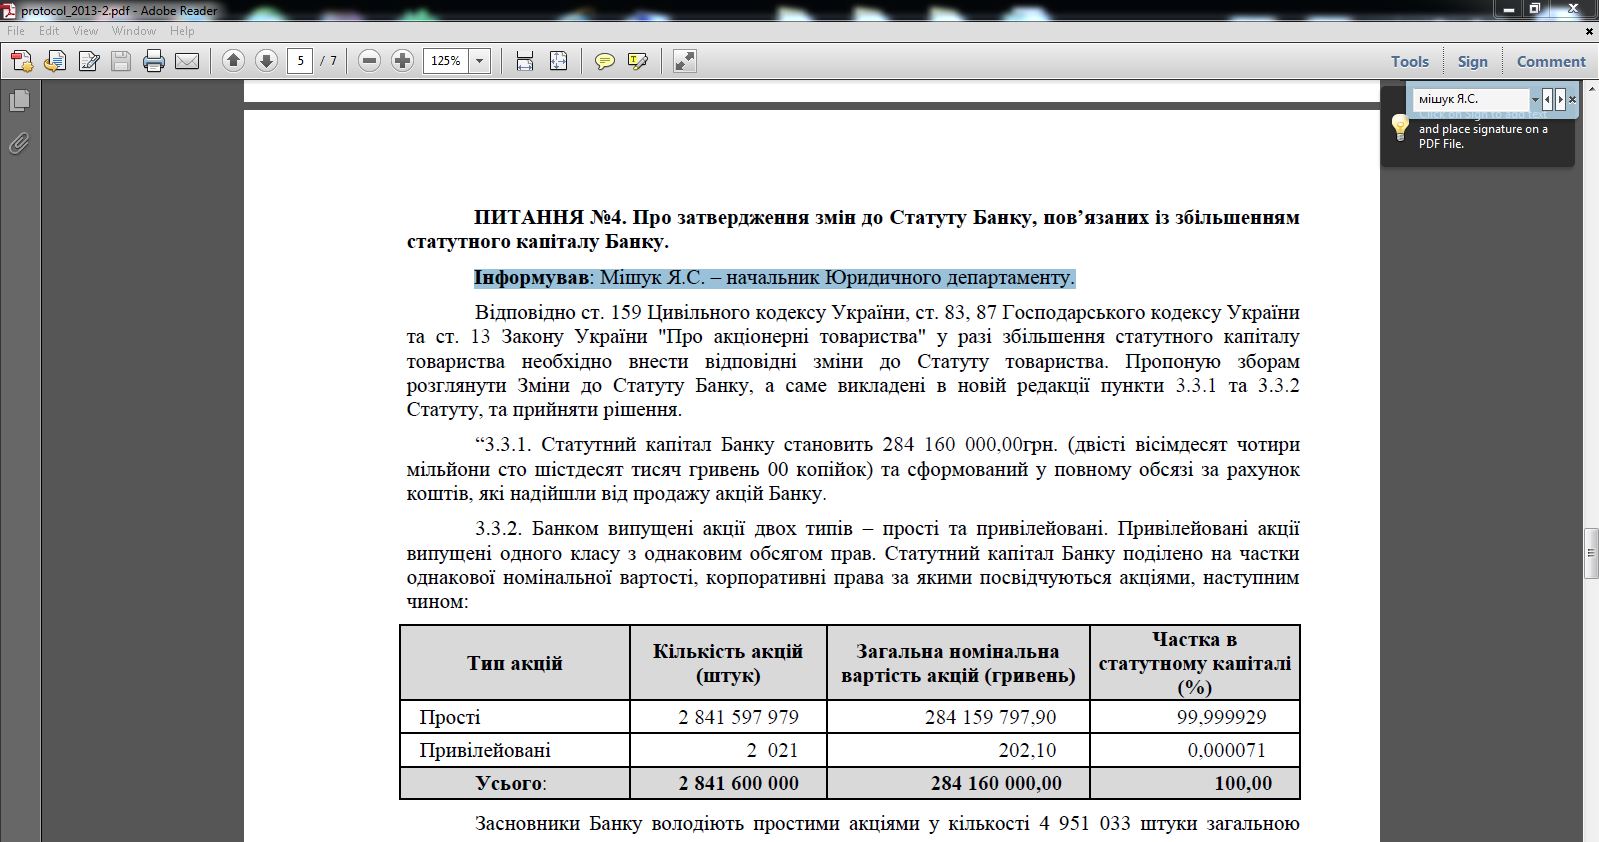Toggle the page thumbnails panel
The height and width of the screenshot is (842, 1599).
coord(19,101)
